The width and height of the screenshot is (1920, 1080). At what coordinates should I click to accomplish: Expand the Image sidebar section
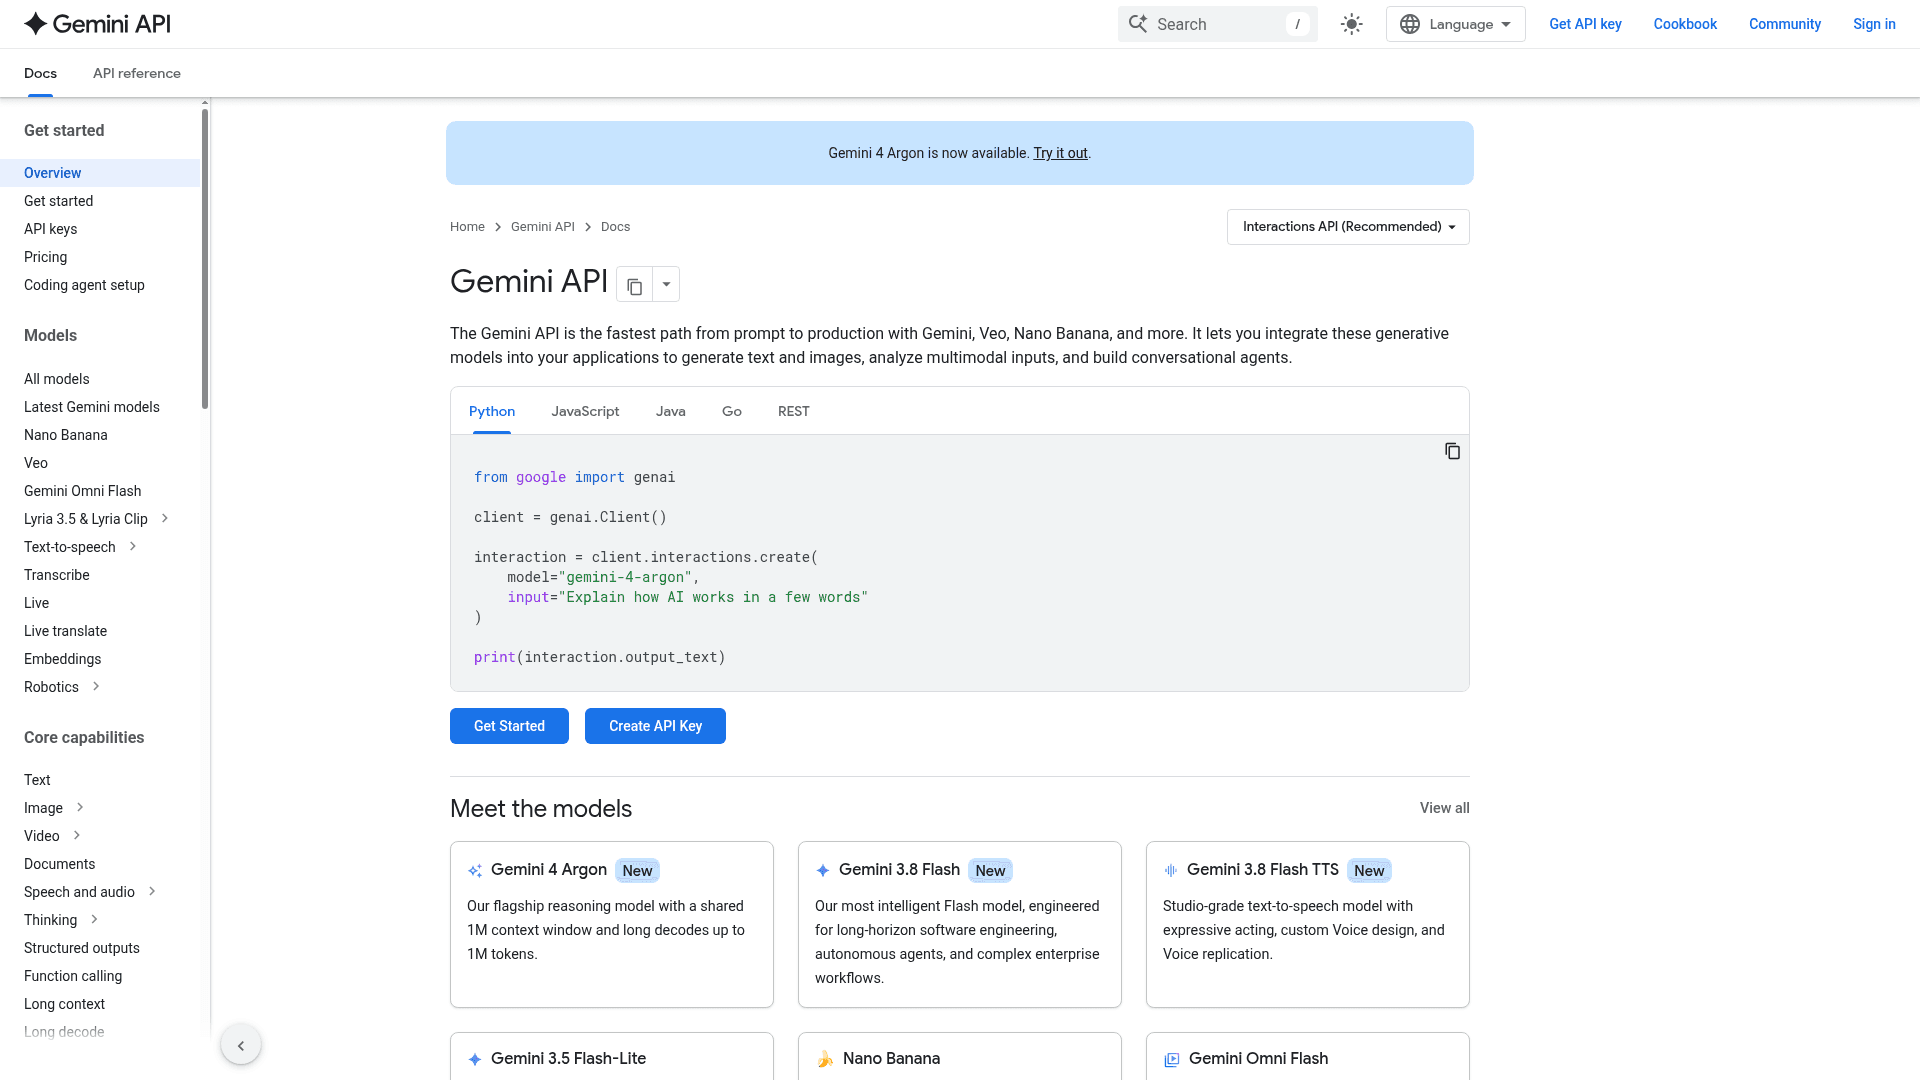[x=80, y=807]
